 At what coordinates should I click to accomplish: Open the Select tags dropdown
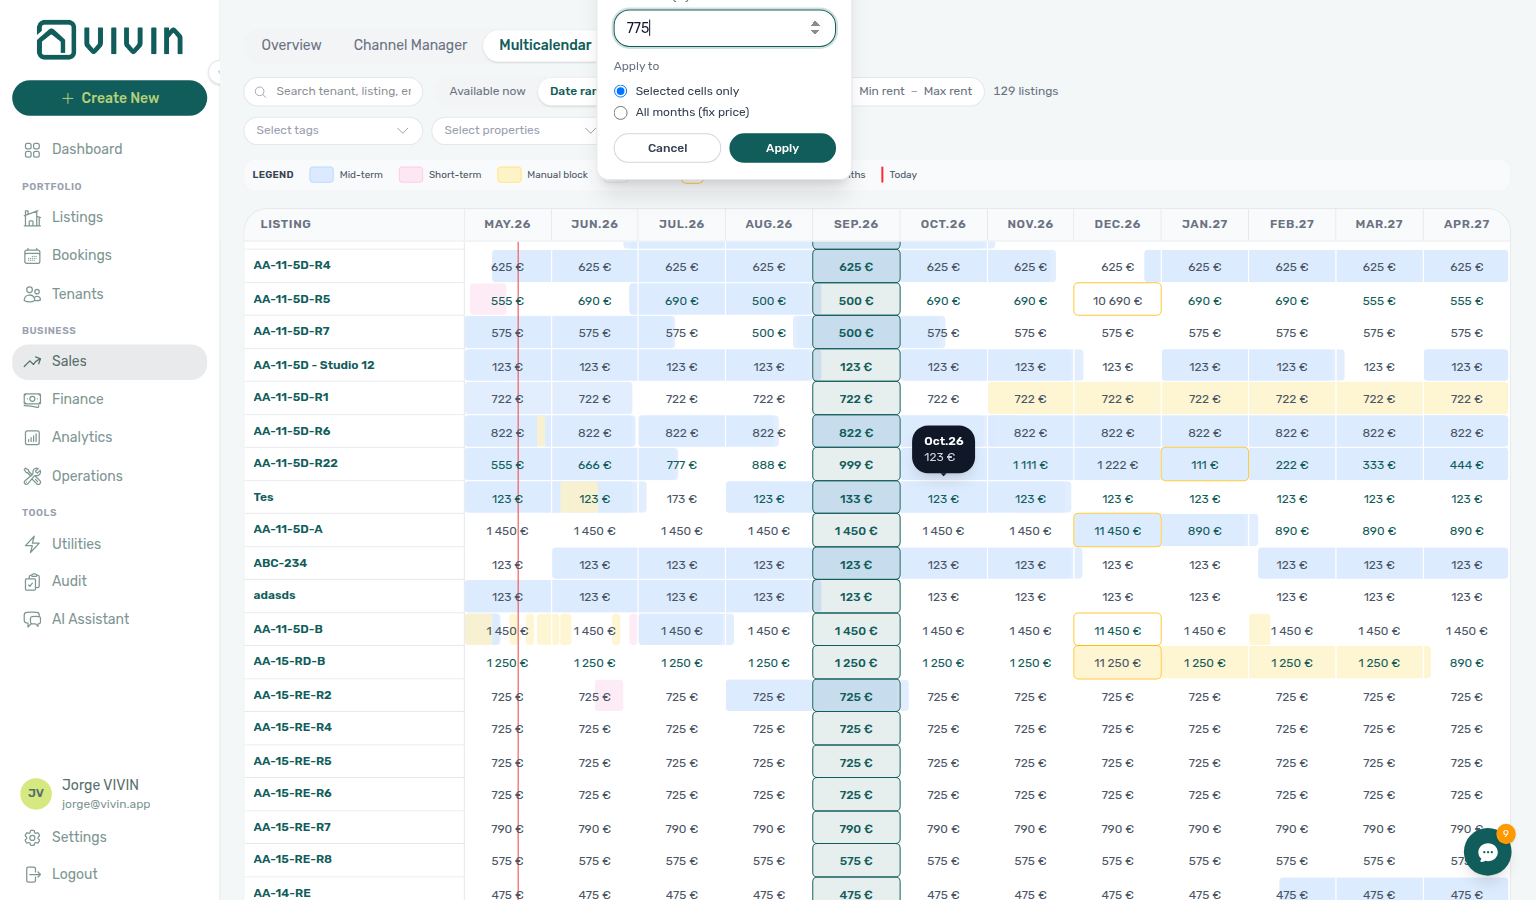pos(333,131)
